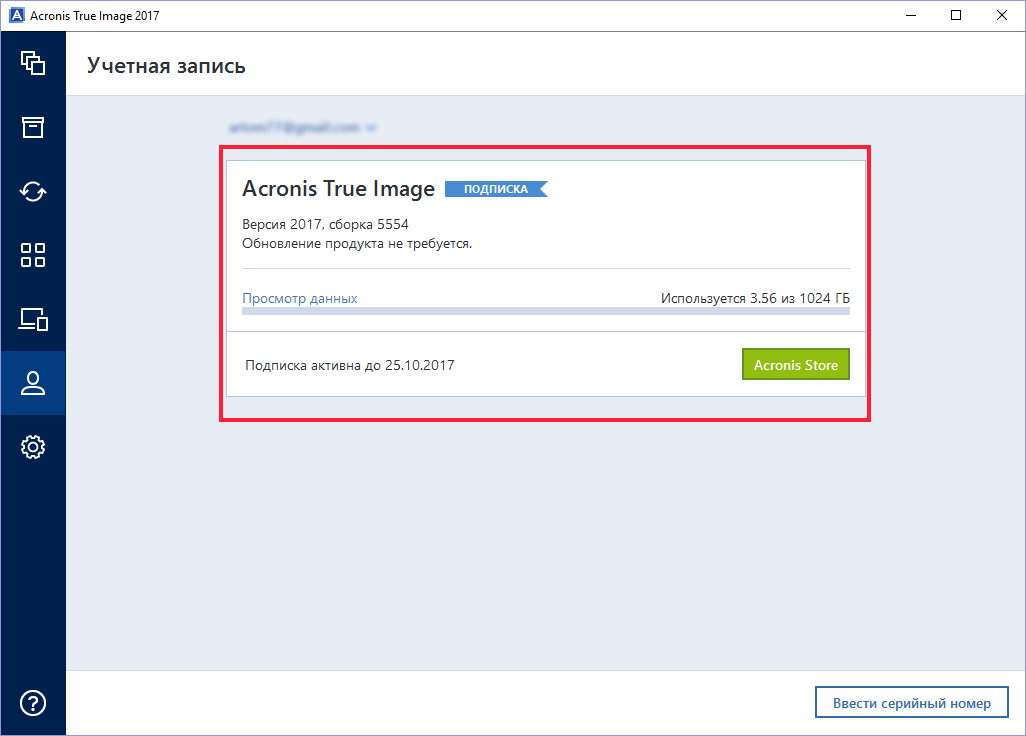Select the Account person icon
This screenshot has width=1026, height=736.
coord(33,383)
